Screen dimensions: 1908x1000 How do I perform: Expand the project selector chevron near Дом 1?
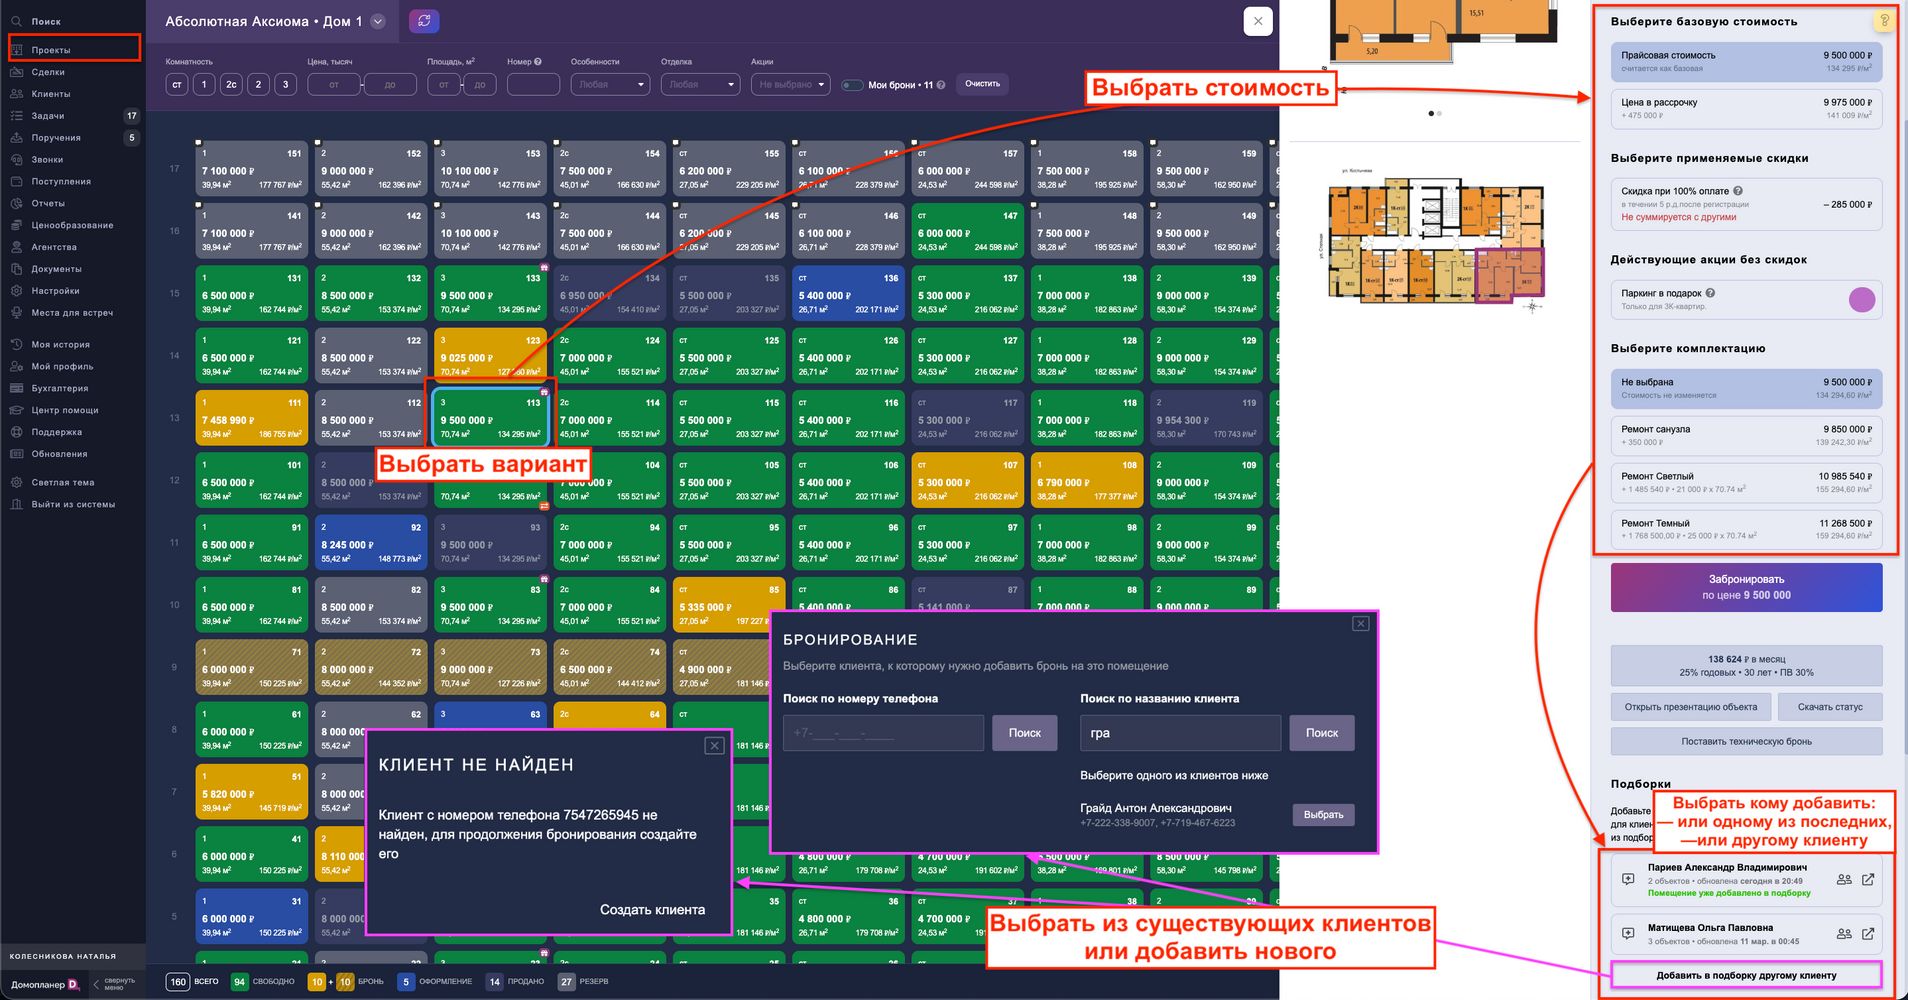click(378, 21)
